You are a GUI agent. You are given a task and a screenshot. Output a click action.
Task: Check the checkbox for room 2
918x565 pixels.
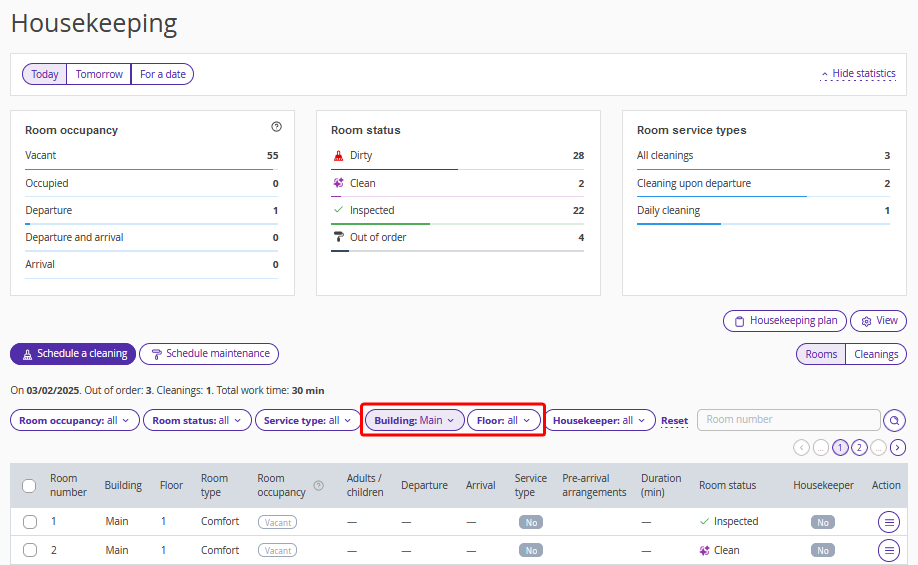30,551
